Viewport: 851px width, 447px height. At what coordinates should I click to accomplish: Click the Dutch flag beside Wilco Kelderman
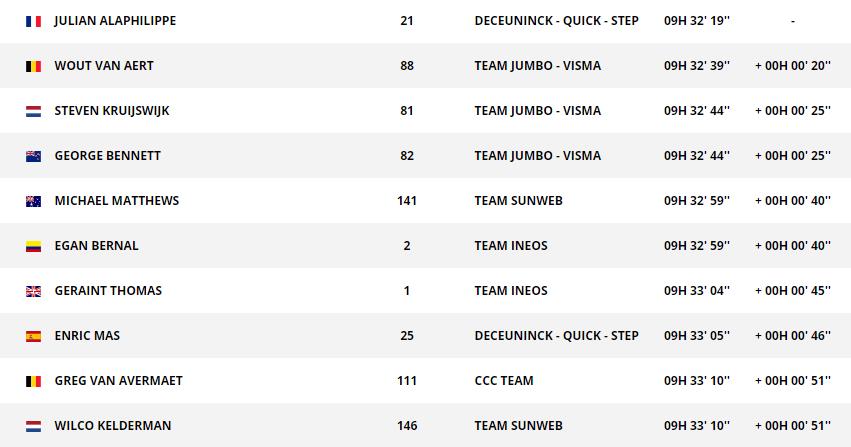click(x=33, y=426)
